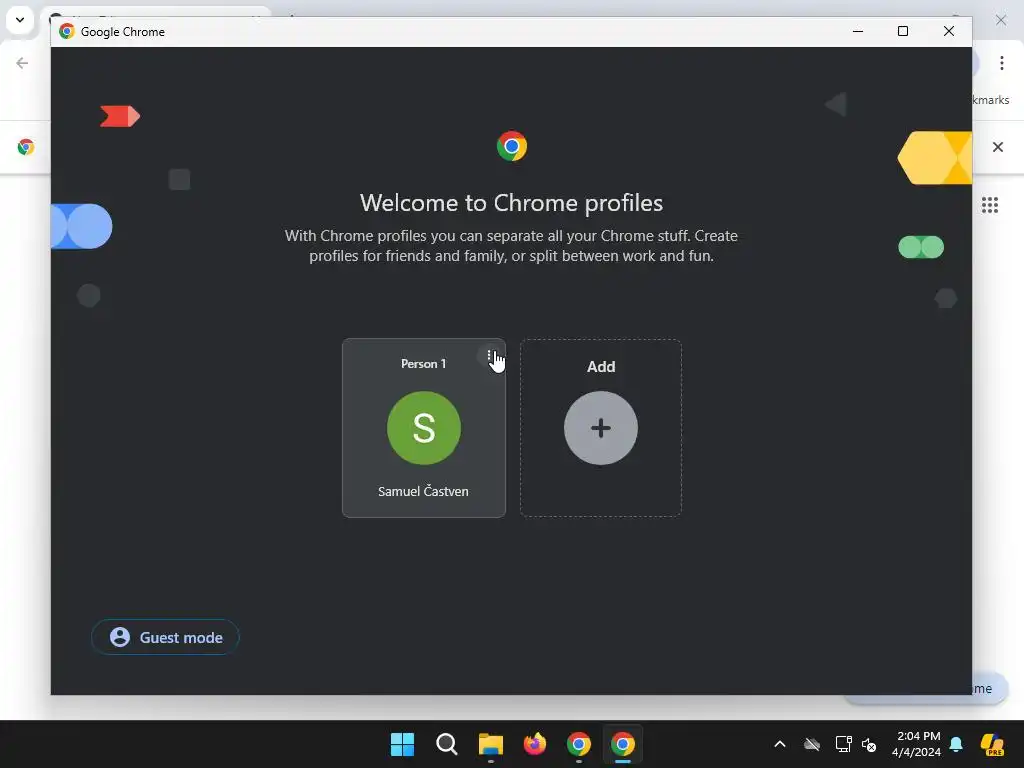Close the background Chrome window
The image size is (1024, 768).
coord(1000,20)
